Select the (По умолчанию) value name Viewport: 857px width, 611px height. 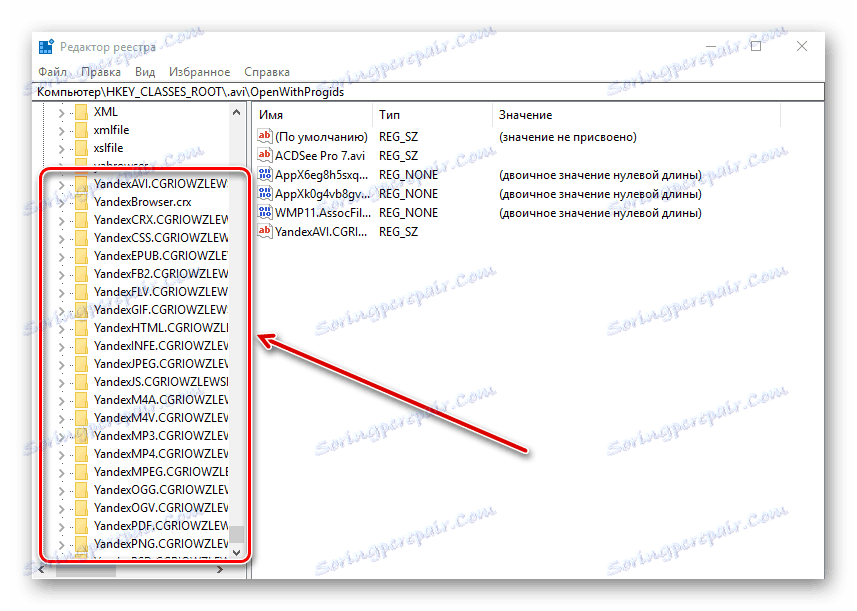point(321,137)
